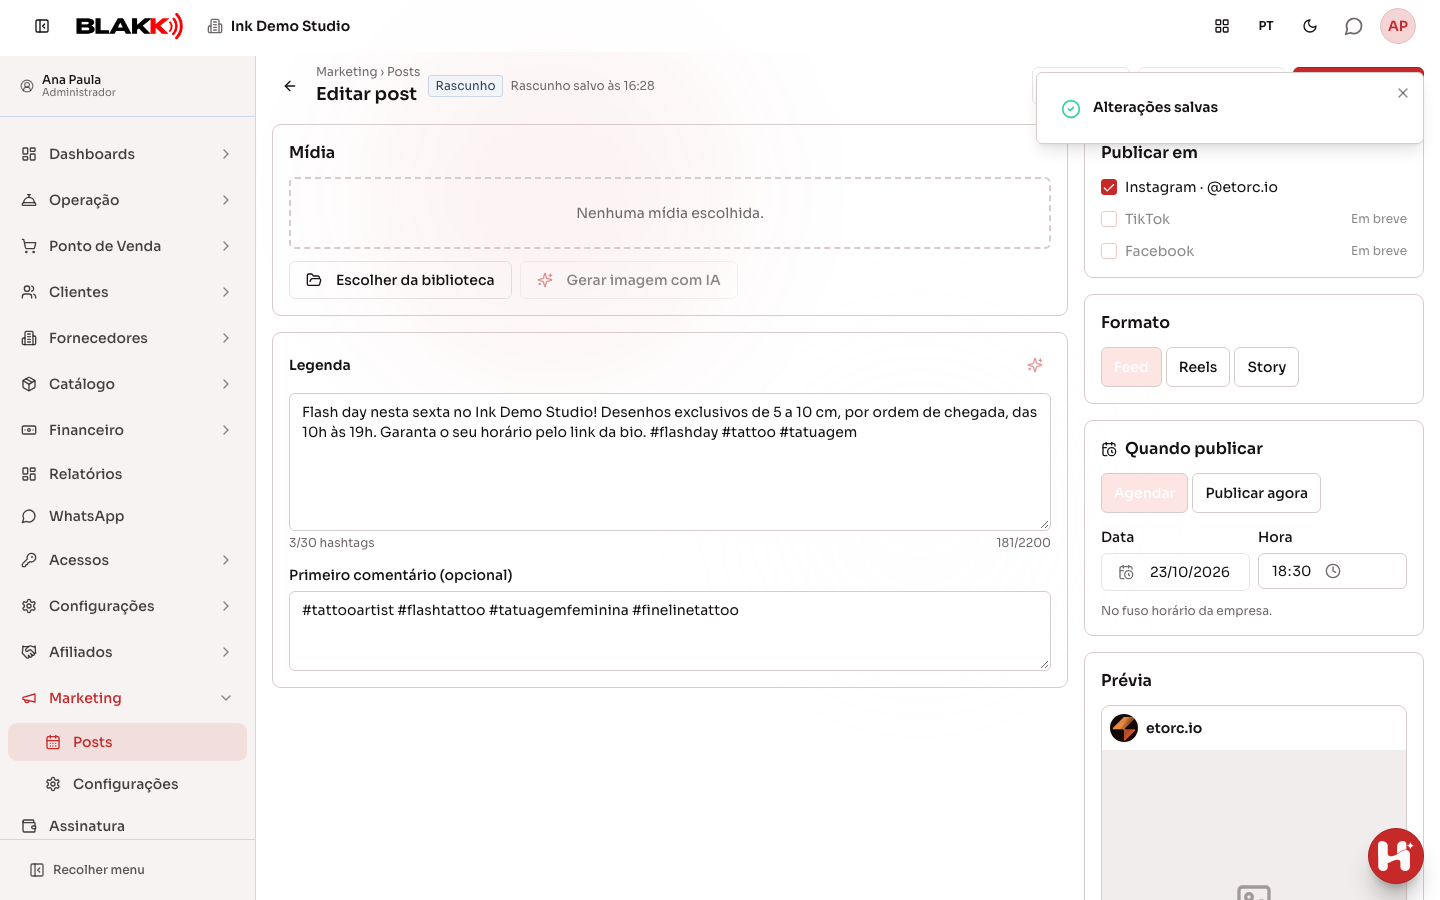The width and height of the screenshot is (1440, 900).
Task: Switch language with the PT button
Action: coord(1266,26)
